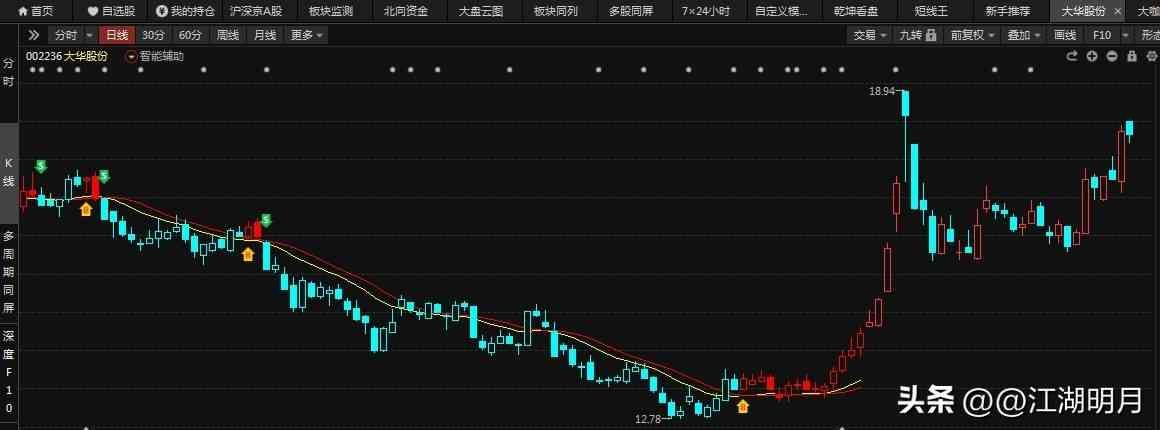Click the zoom out (−) chart icon
Image resolution: width=1160 pixels, height=430 pixels.
tap(1112, 56)
